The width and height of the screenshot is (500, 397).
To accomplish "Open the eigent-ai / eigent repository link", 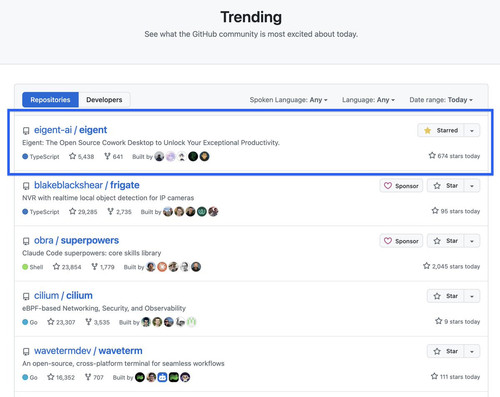I will (x=70, y=130).
